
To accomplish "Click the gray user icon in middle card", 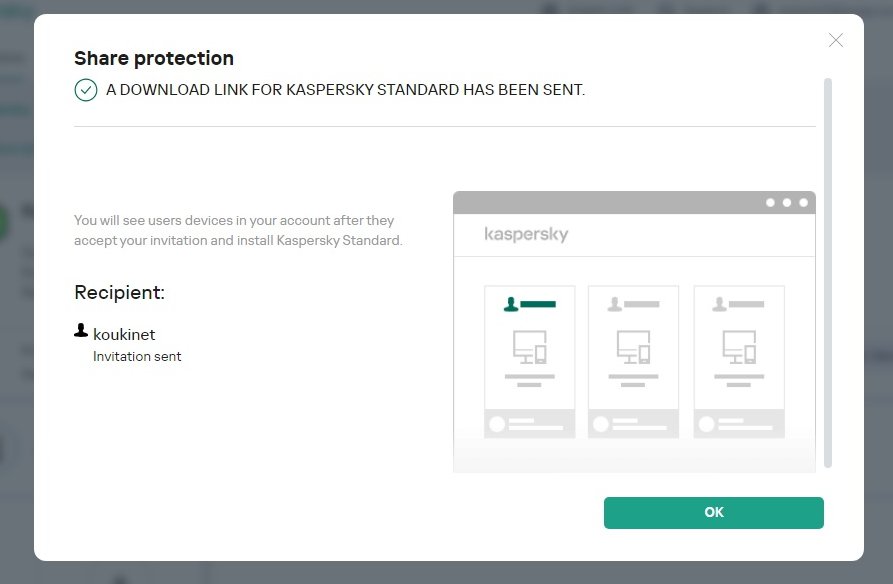I will 616,304.
